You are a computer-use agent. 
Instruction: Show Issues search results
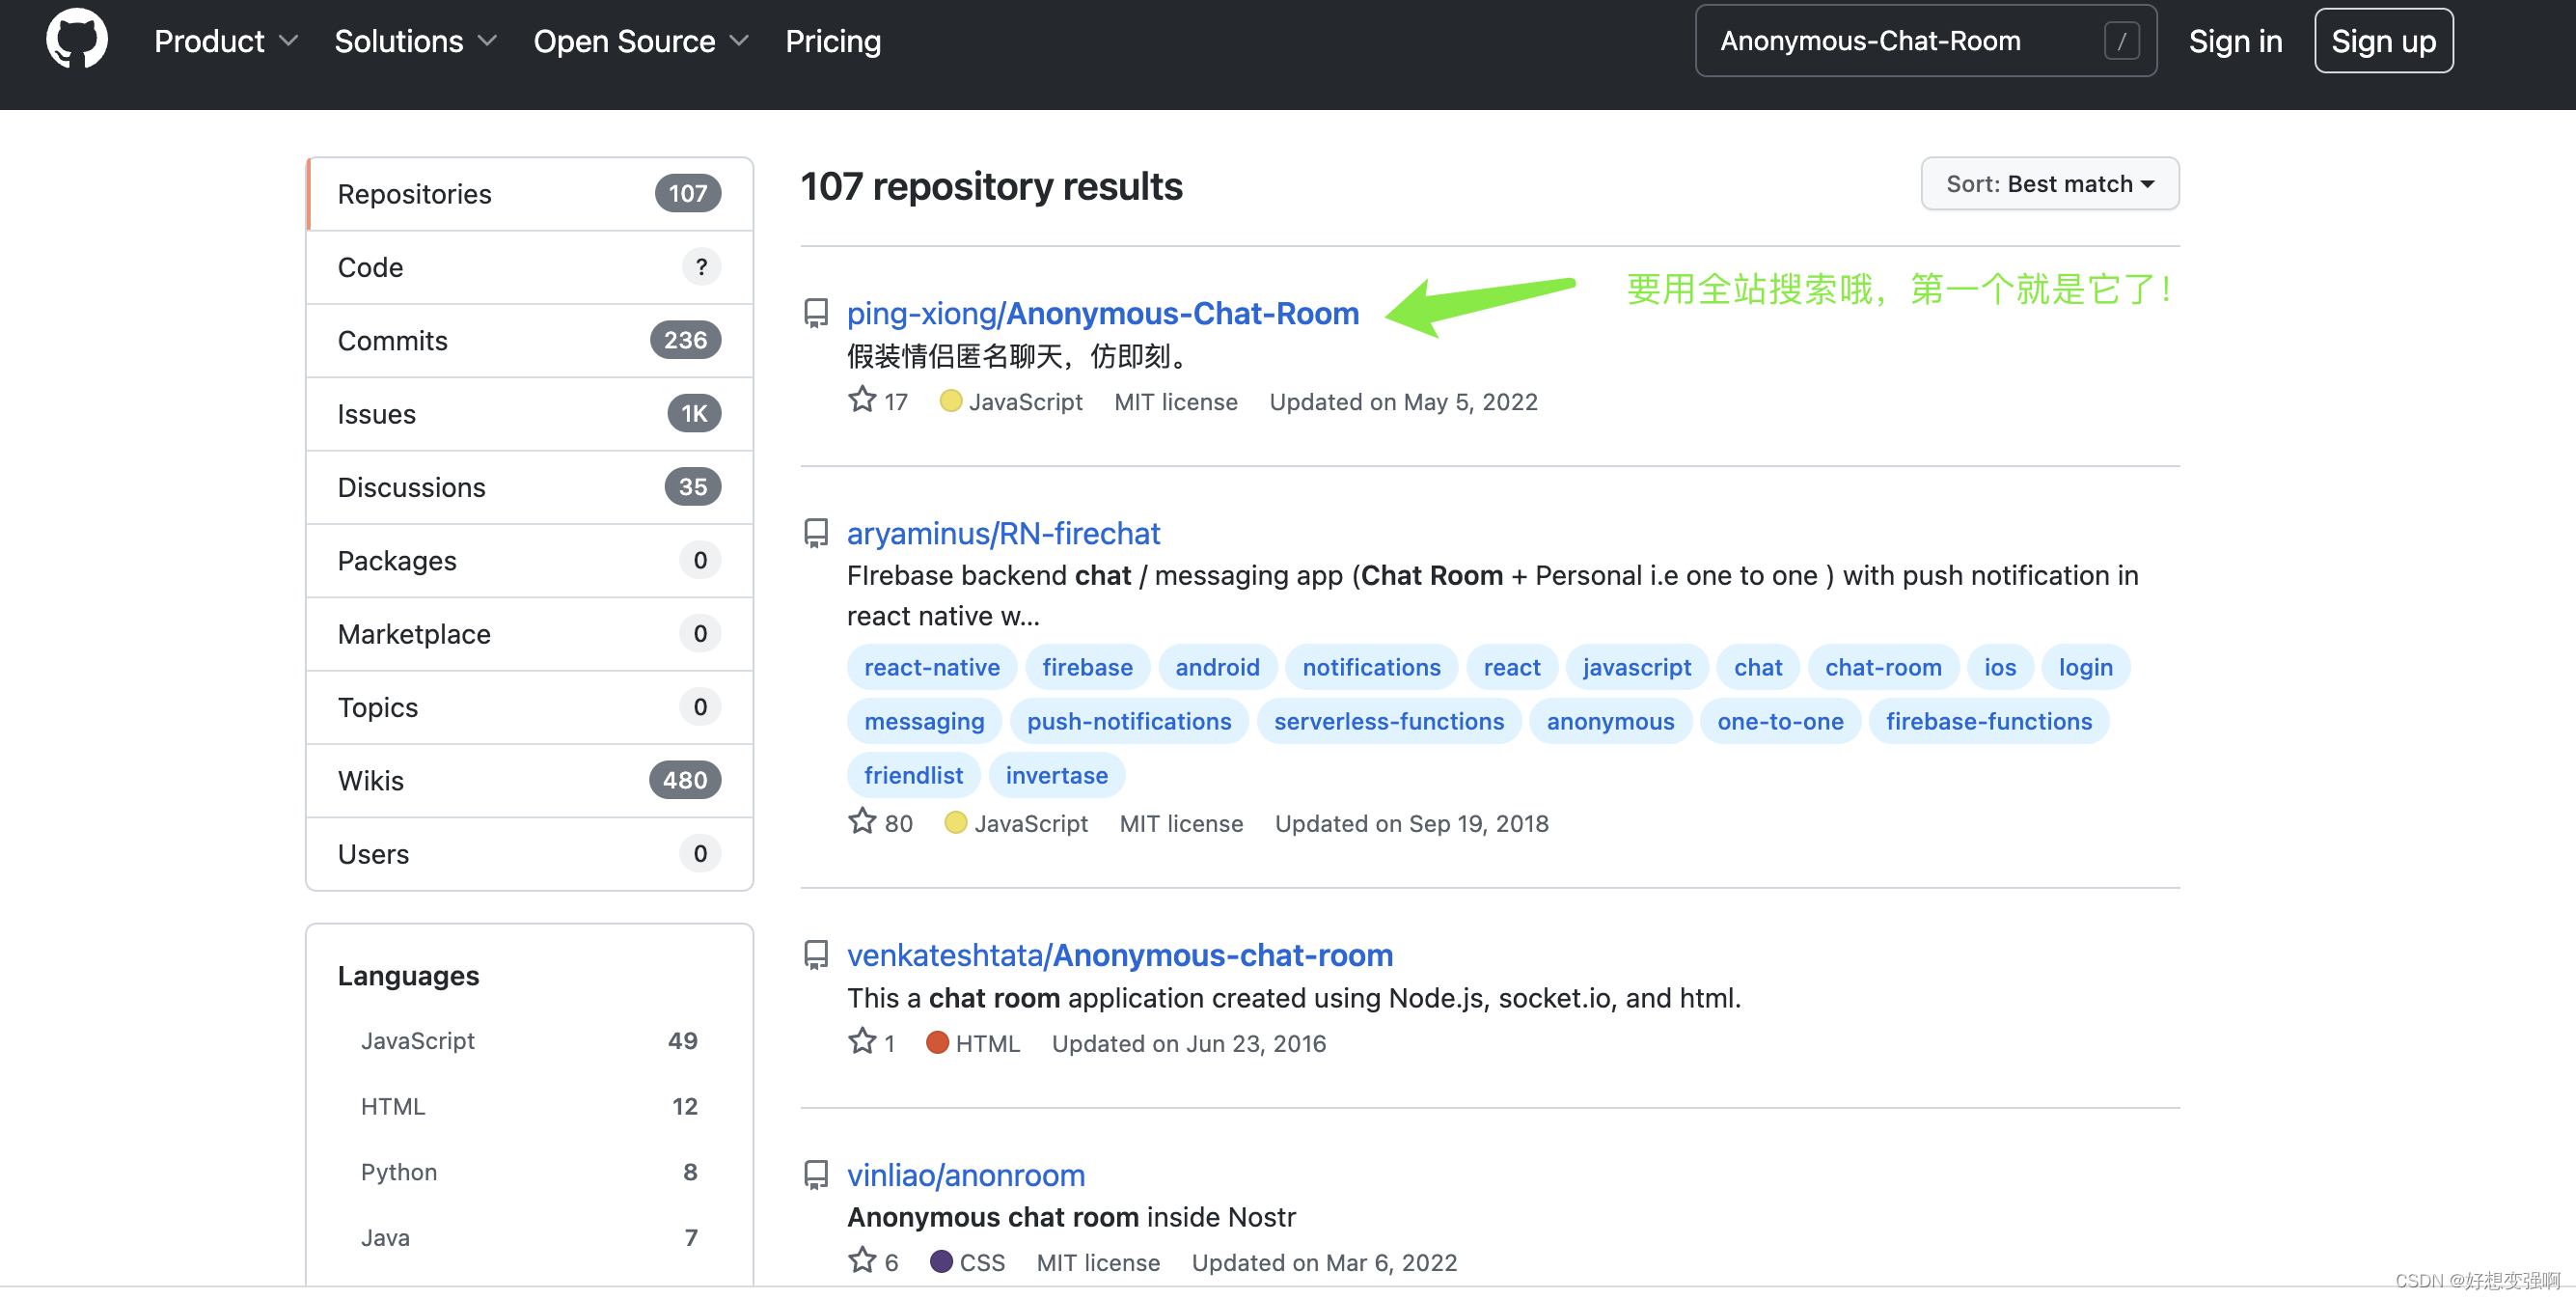pos(529,414)
